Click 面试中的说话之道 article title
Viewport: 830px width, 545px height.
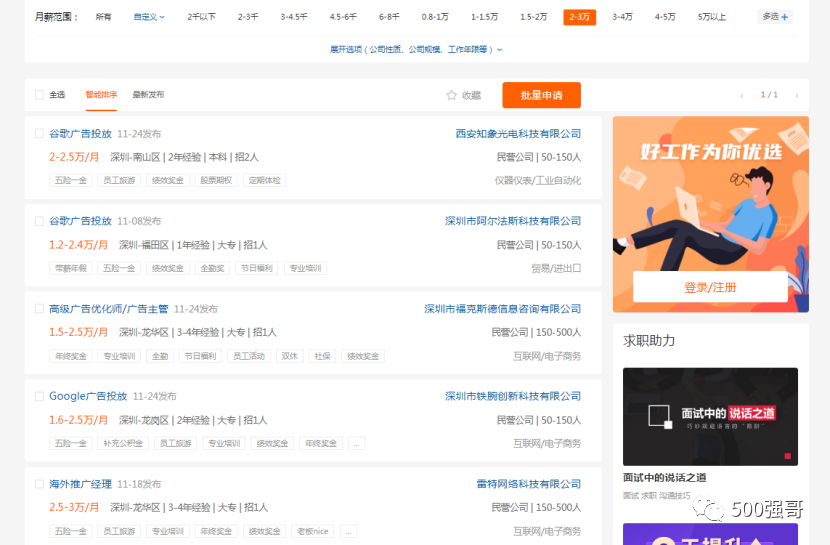[x=664, y=478]
